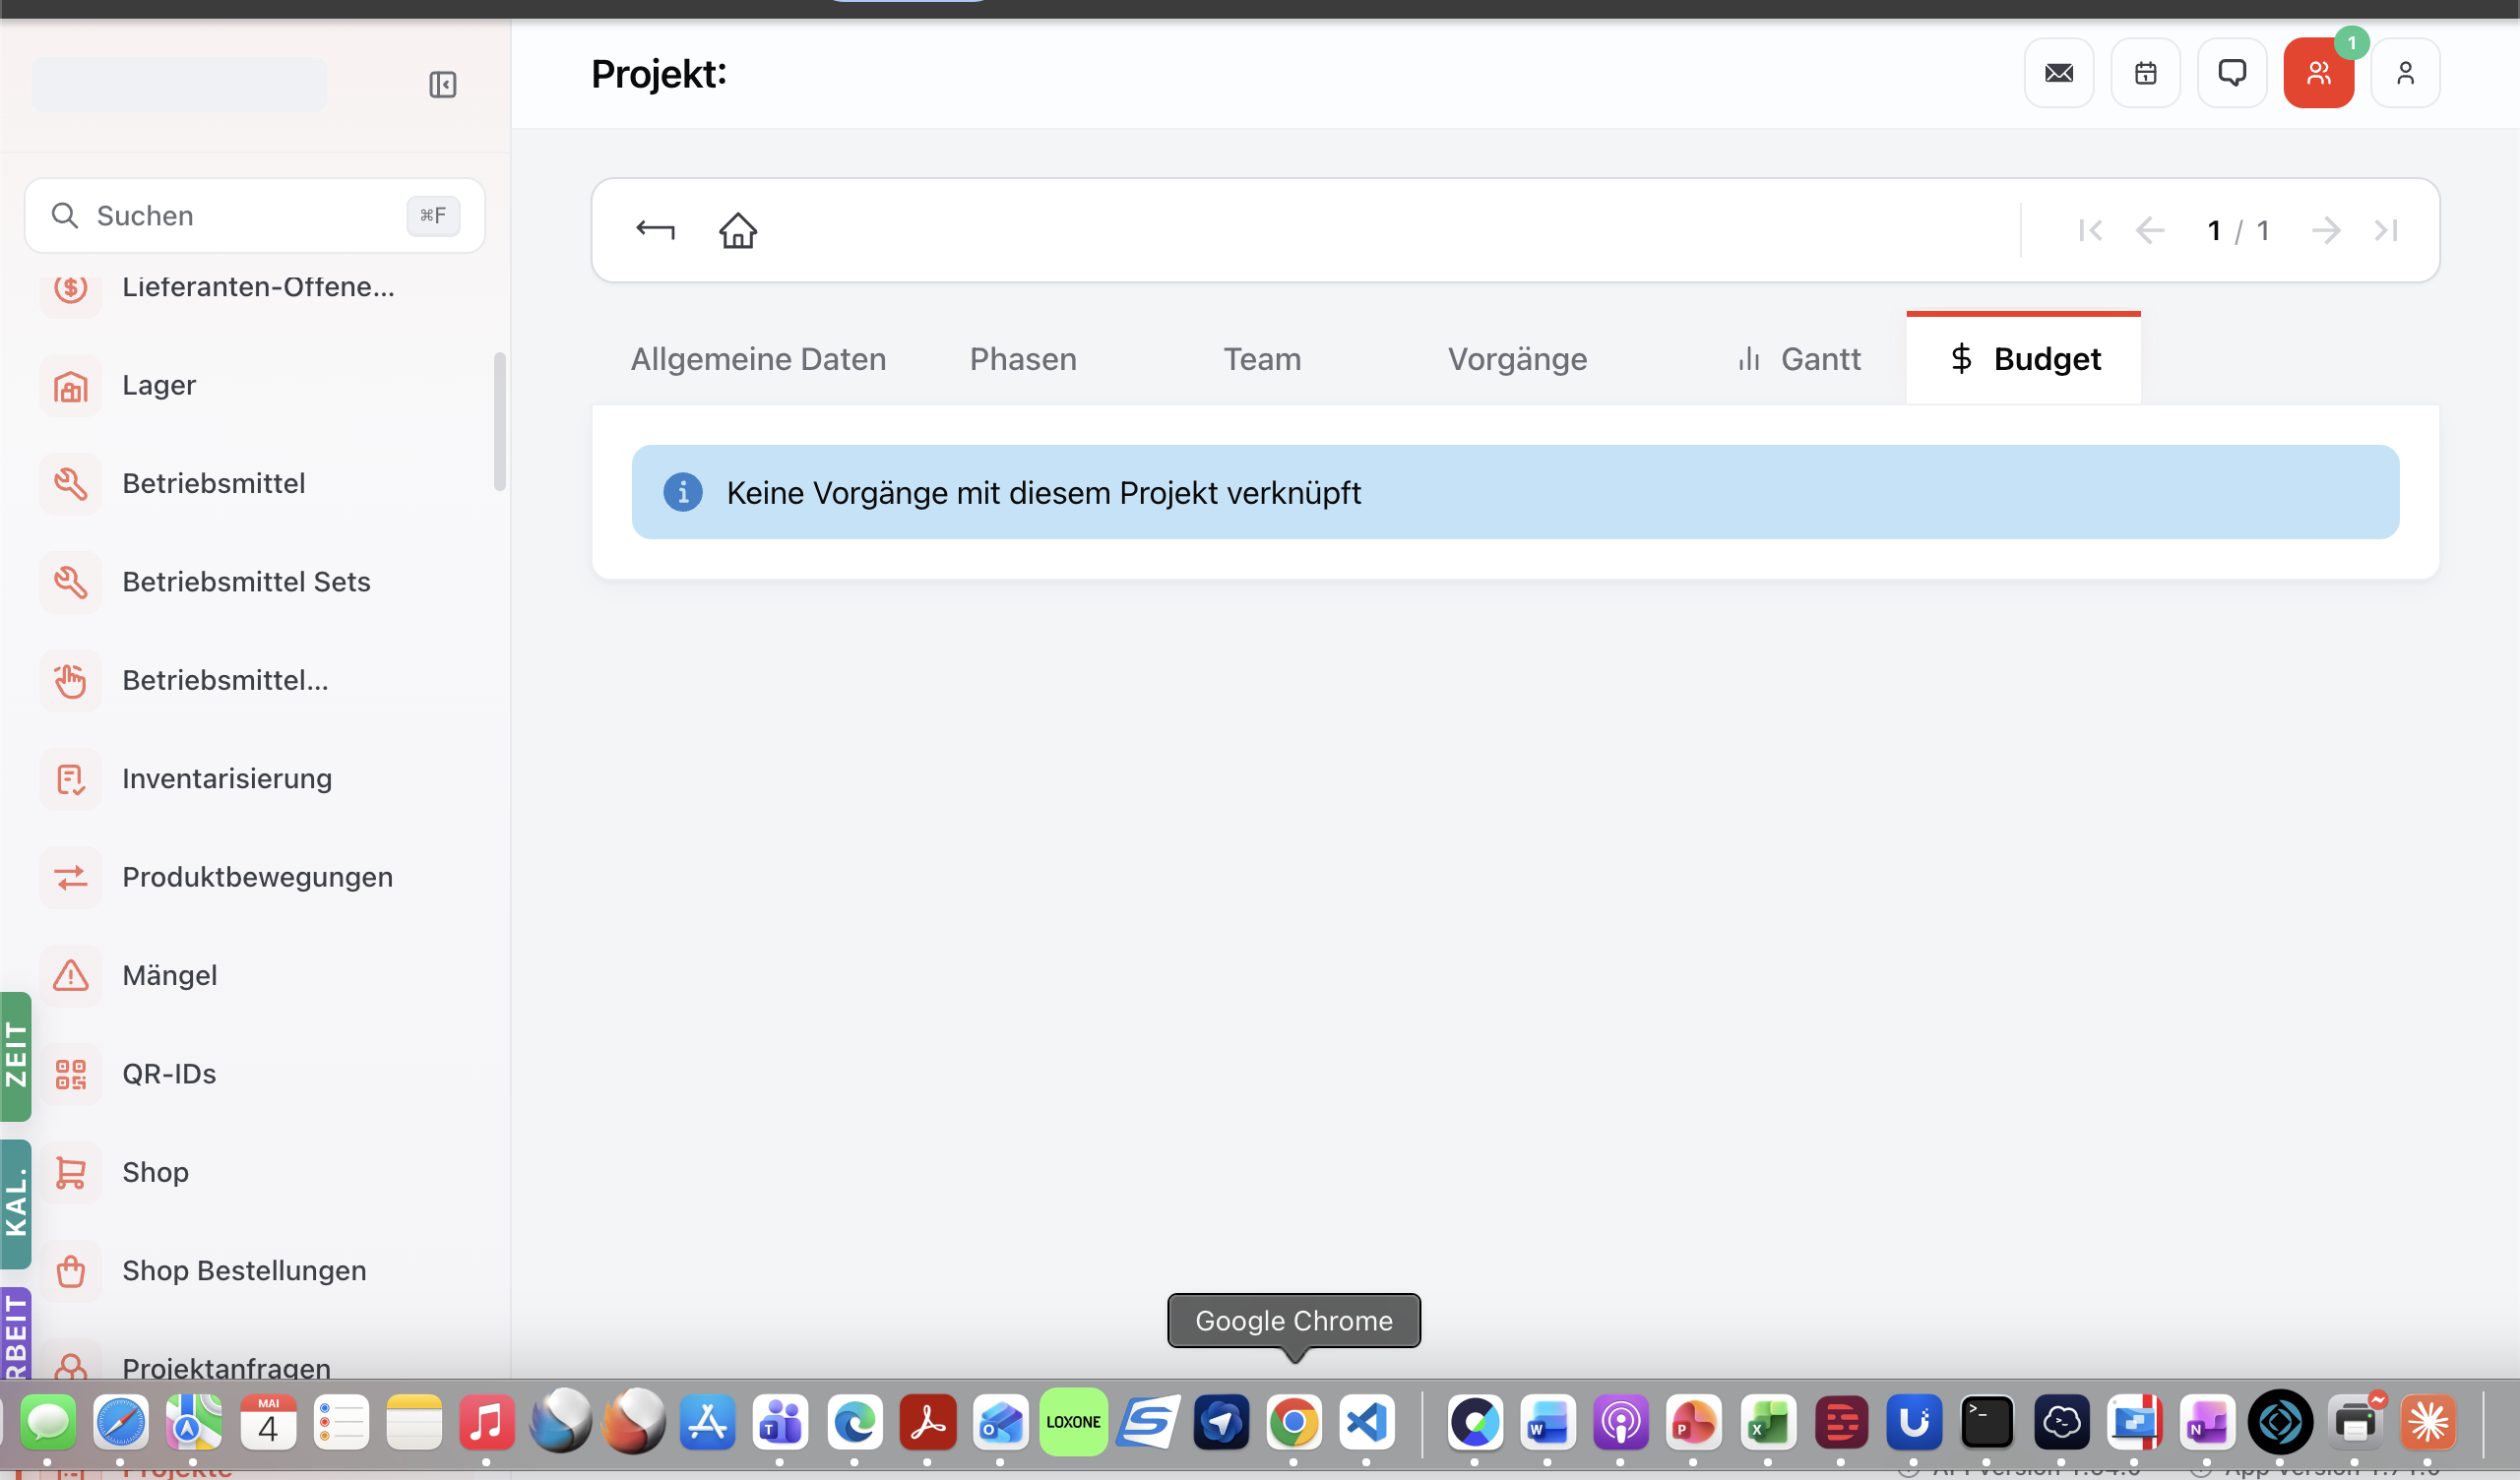
Task: Collapse the sidebar with the panel icon
Action: tap(443, 85)
